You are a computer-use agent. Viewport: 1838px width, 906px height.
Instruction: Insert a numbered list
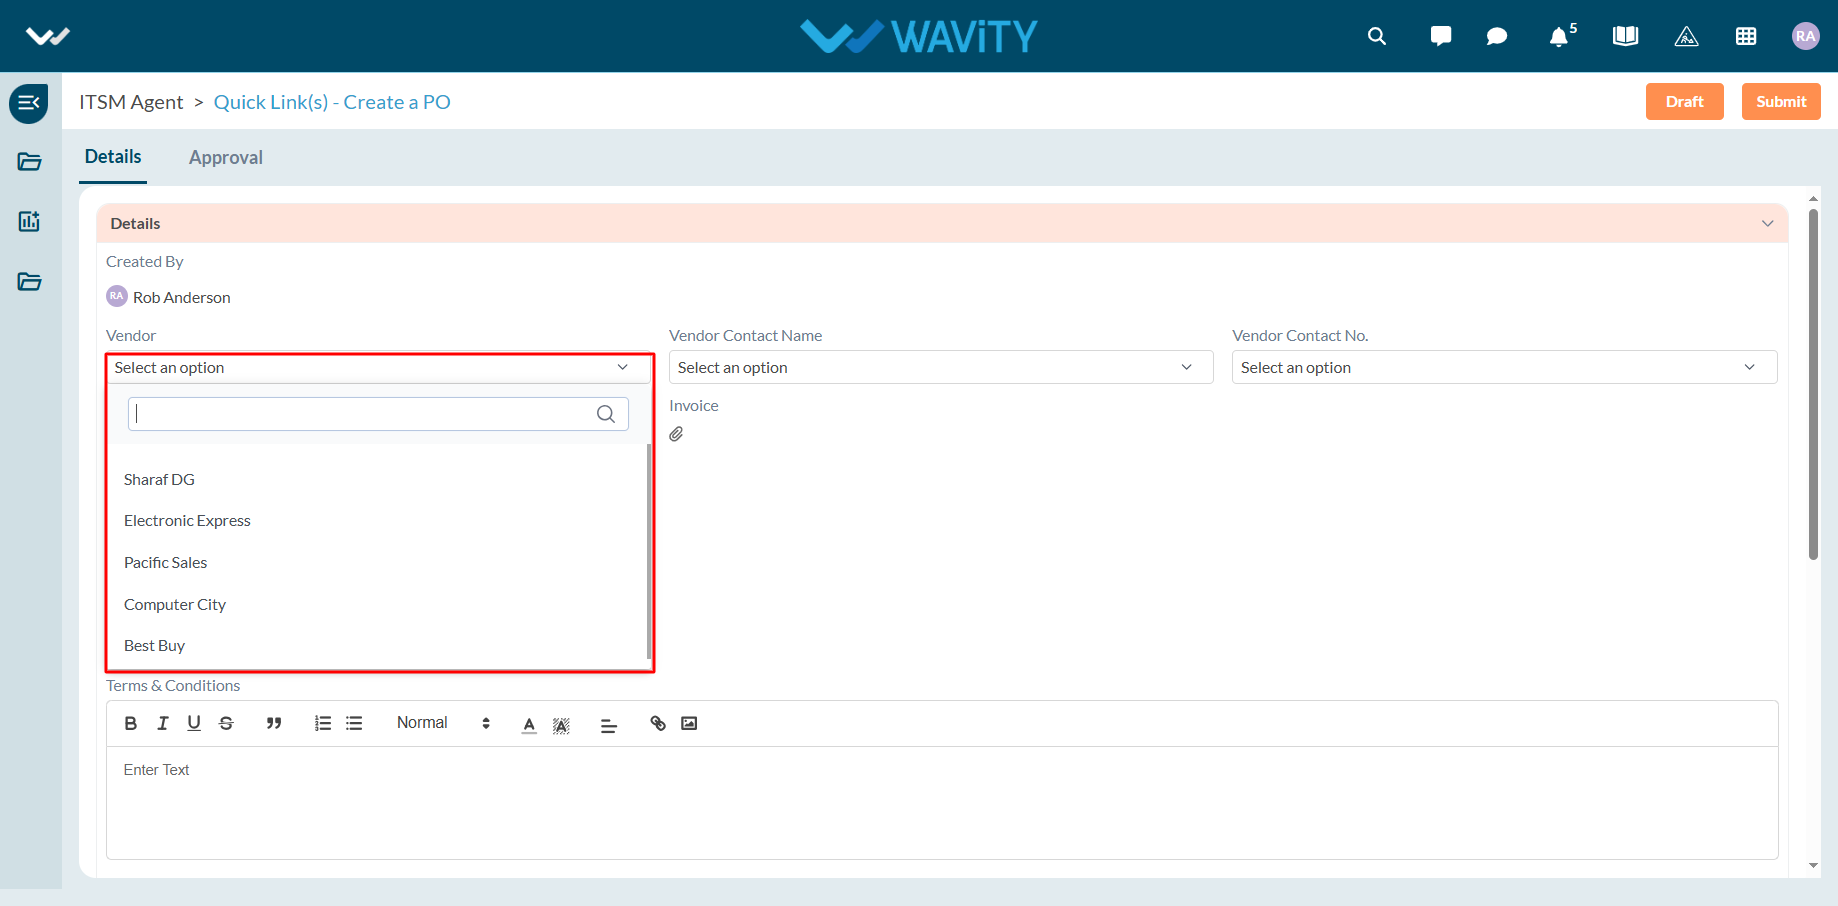(322, 723)
